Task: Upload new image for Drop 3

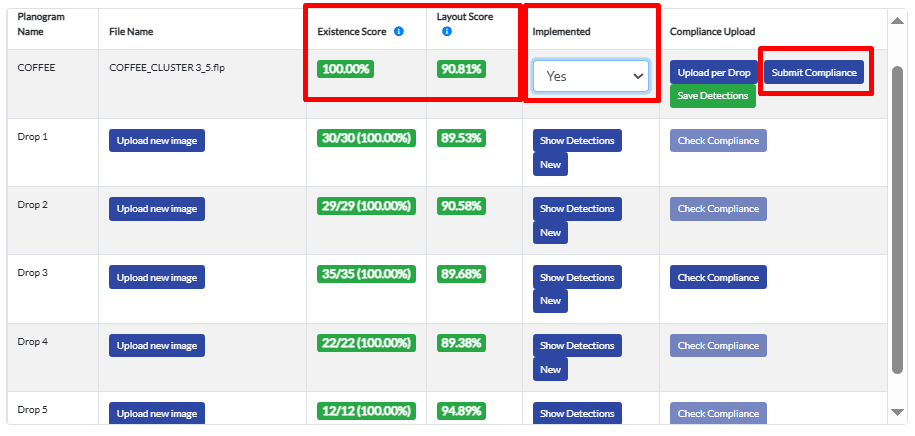Action: tap(157, 277)
